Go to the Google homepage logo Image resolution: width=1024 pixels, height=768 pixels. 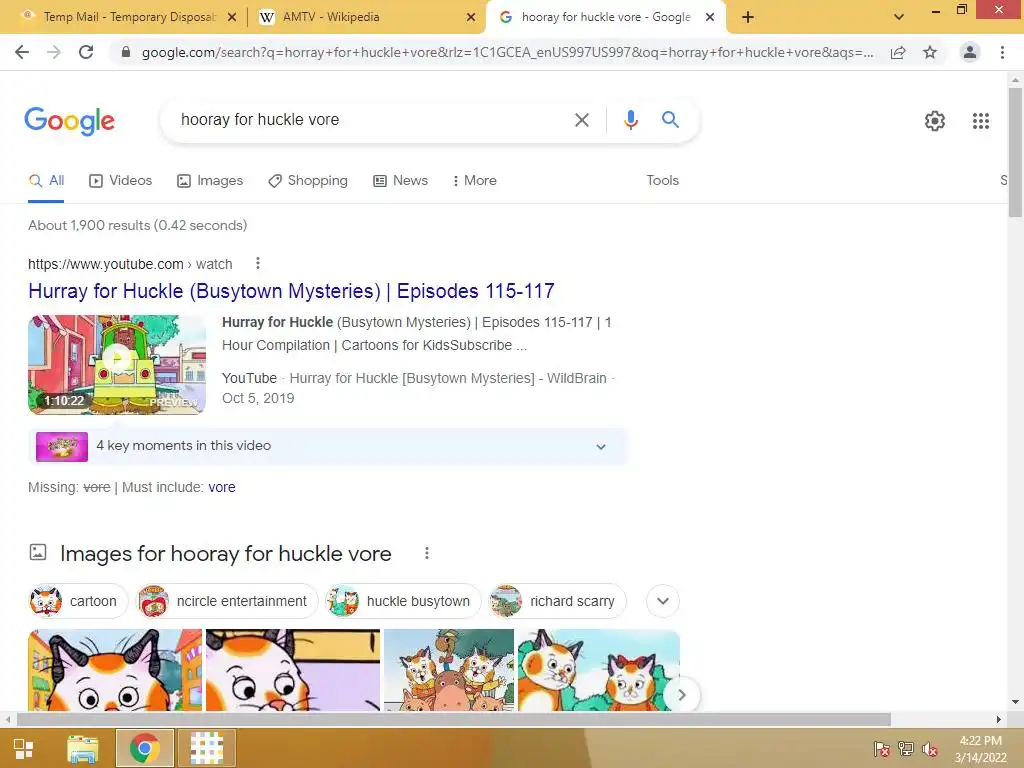pyautogui.click(x=69, y=121)
